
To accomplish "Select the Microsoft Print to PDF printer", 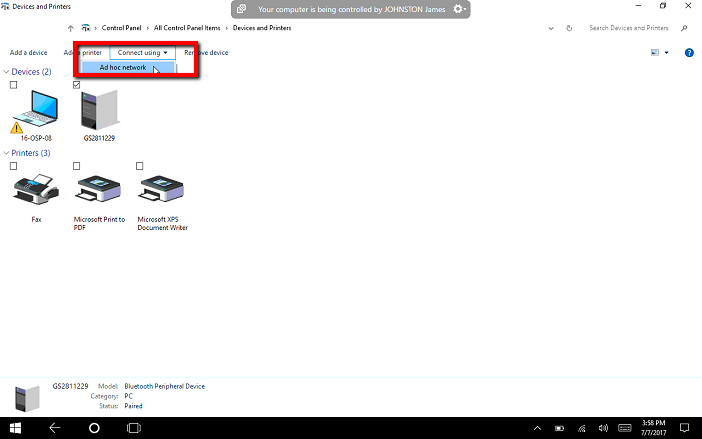I will (x=99, y=190).
